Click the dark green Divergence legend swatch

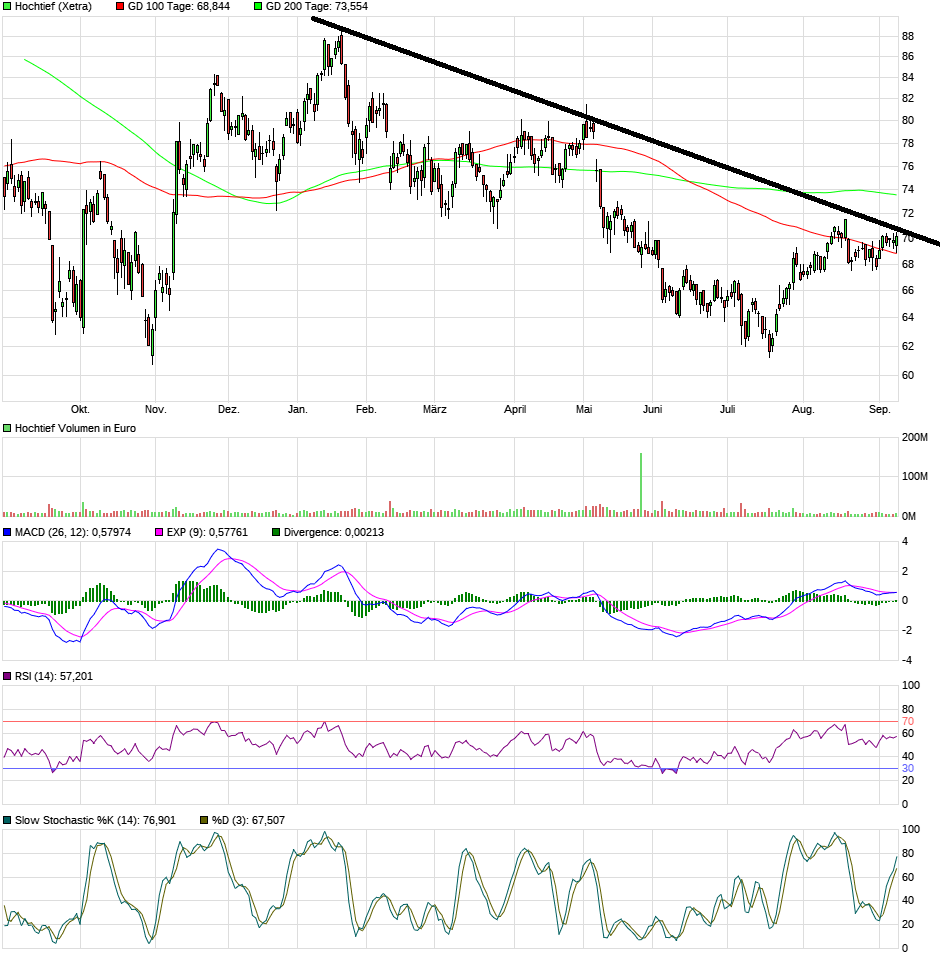click(x=276, y=532)
